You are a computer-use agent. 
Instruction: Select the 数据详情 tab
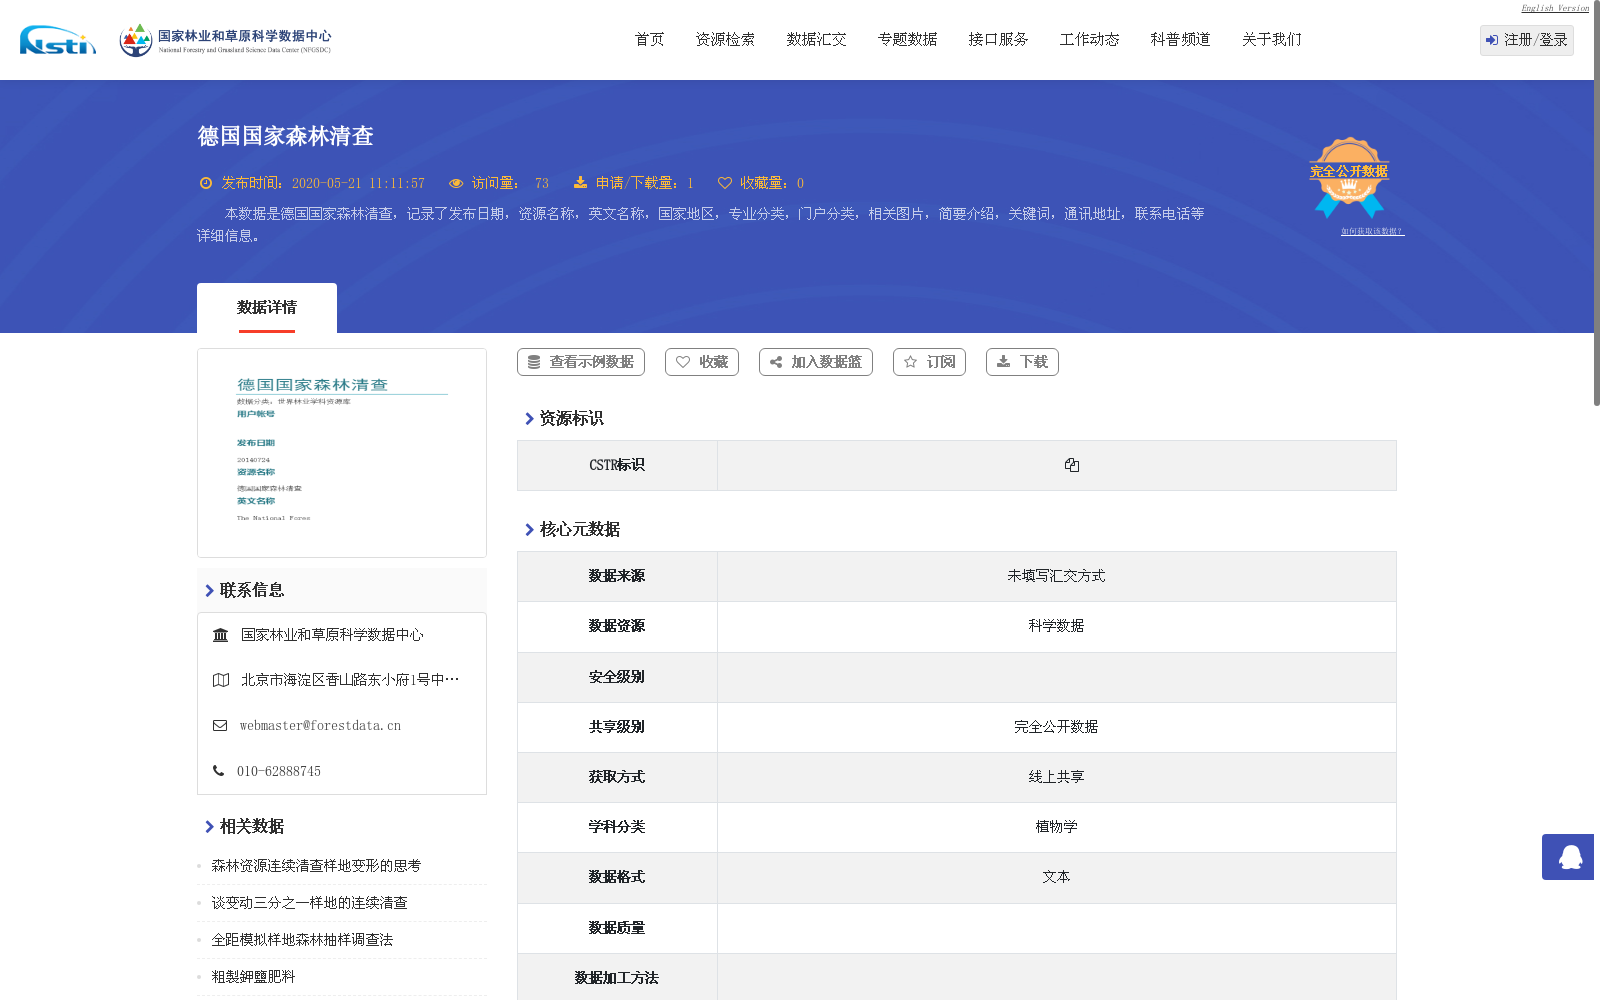pos(267,308)
